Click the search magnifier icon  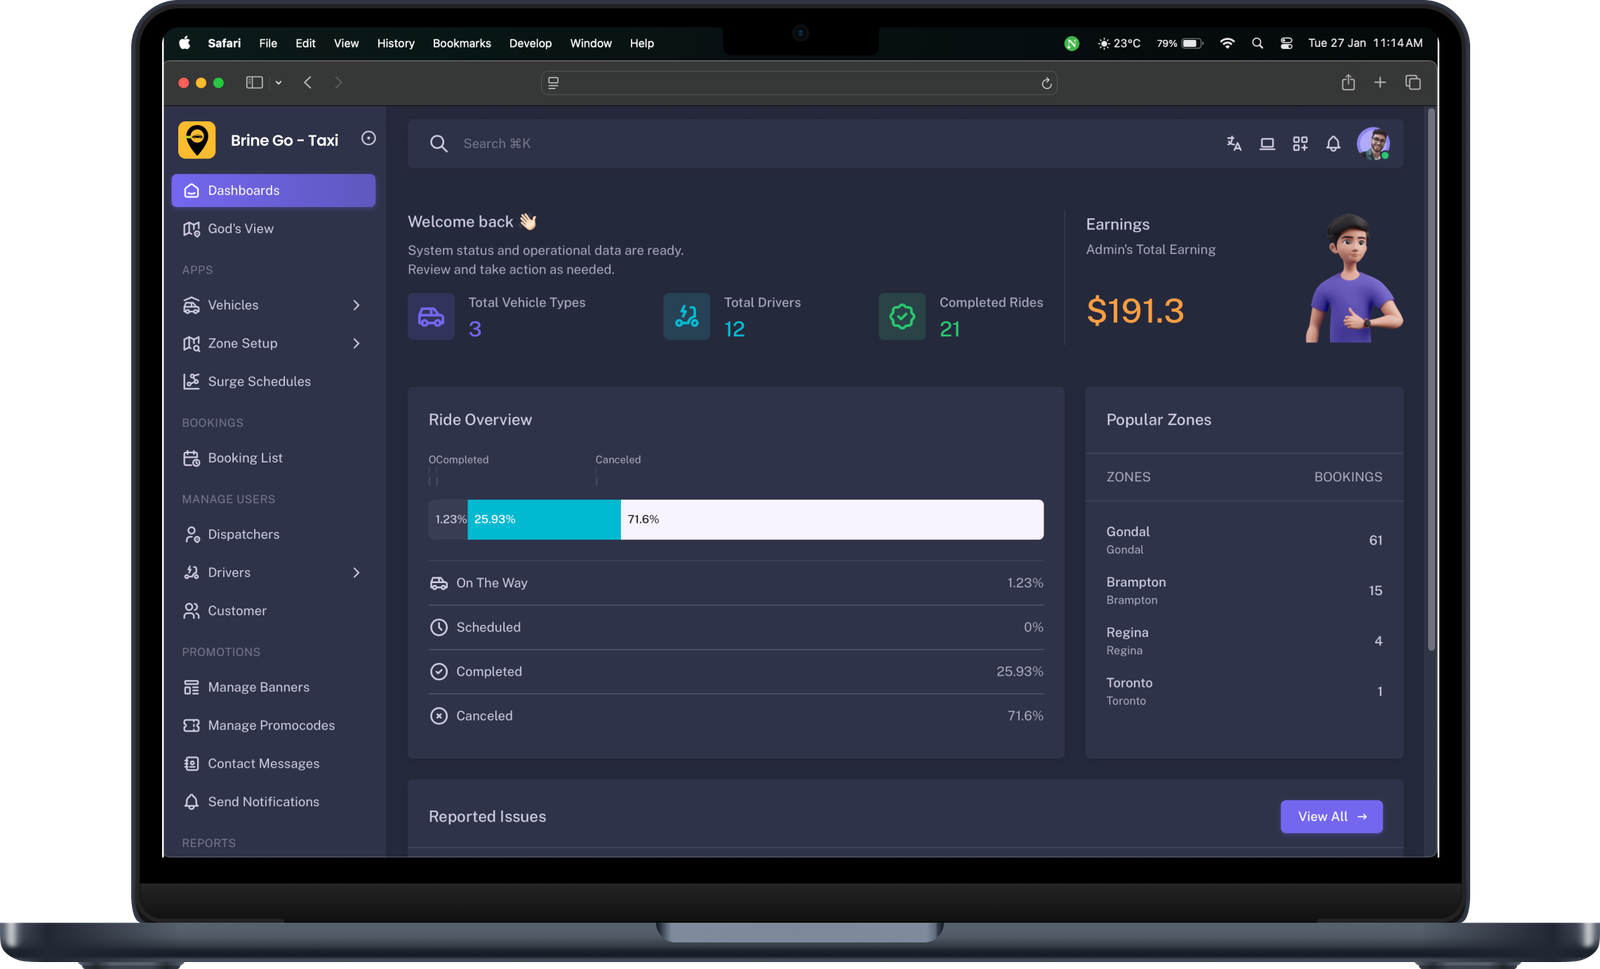coord(438,144)
